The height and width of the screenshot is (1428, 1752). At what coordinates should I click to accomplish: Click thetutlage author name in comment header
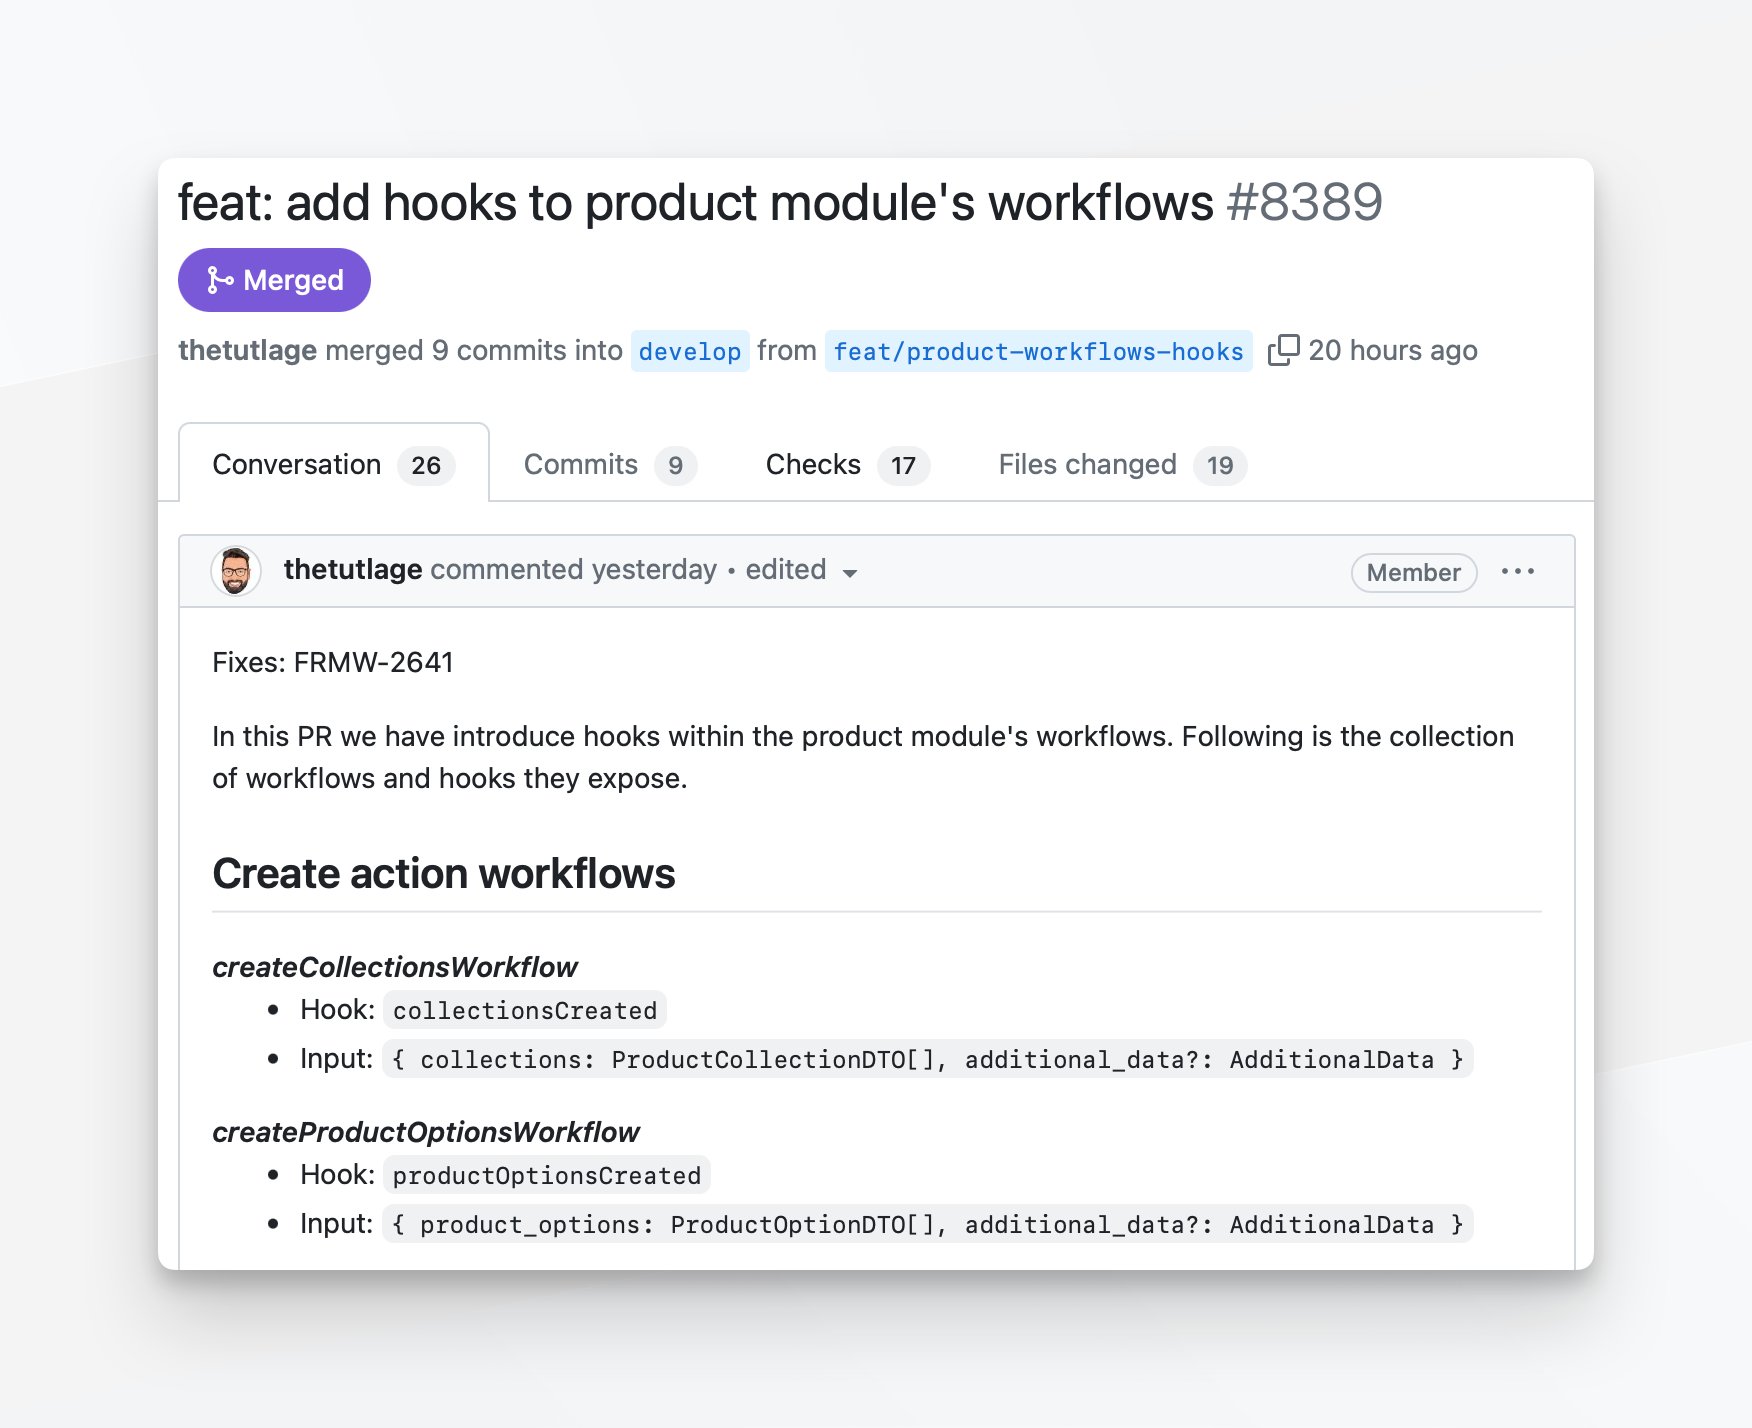point(353,569)
